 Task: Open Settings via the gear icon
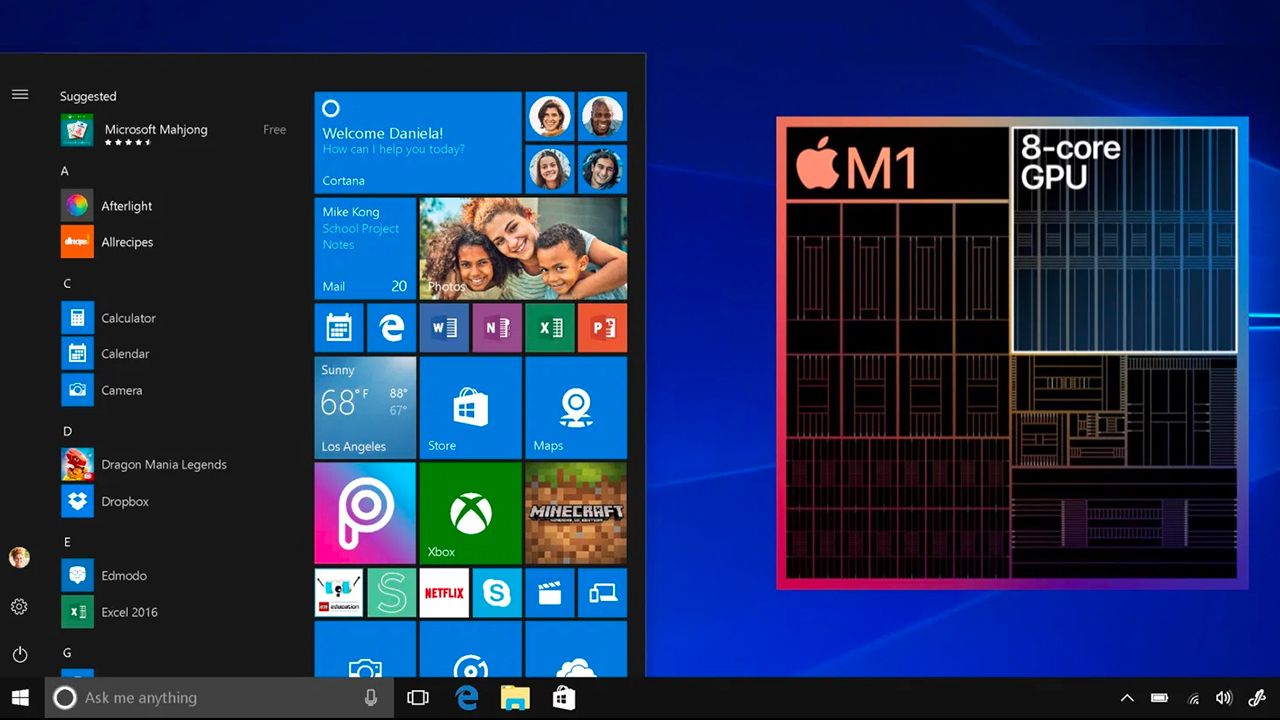coord(19,607)
